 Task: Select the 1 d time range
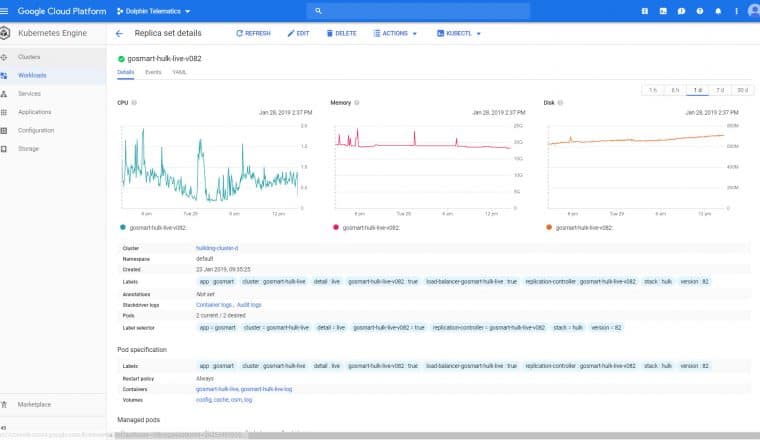[x=697, y=90]
